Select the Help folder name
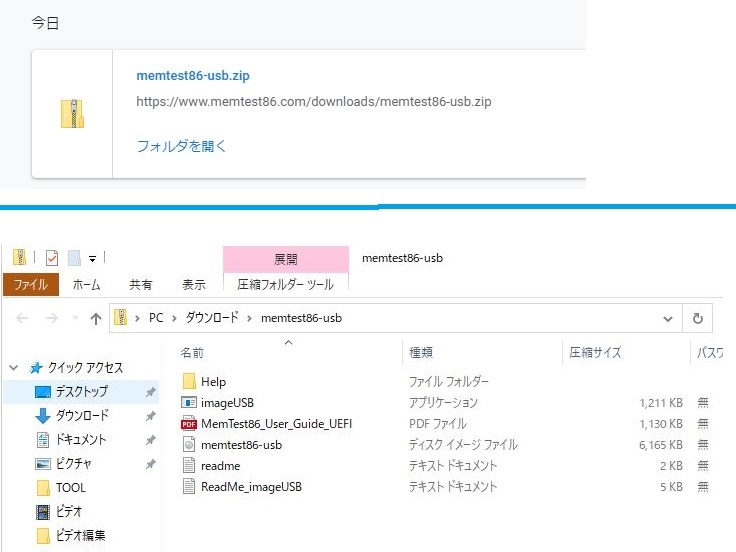The width and height of the screenshot is (736, 552). pyautogui.click(x=214, y=382)
